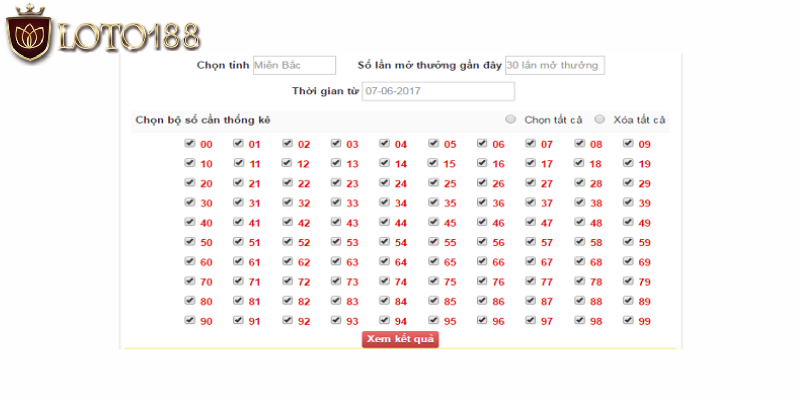Toggle the checkbox for number 99

[628, 320]
